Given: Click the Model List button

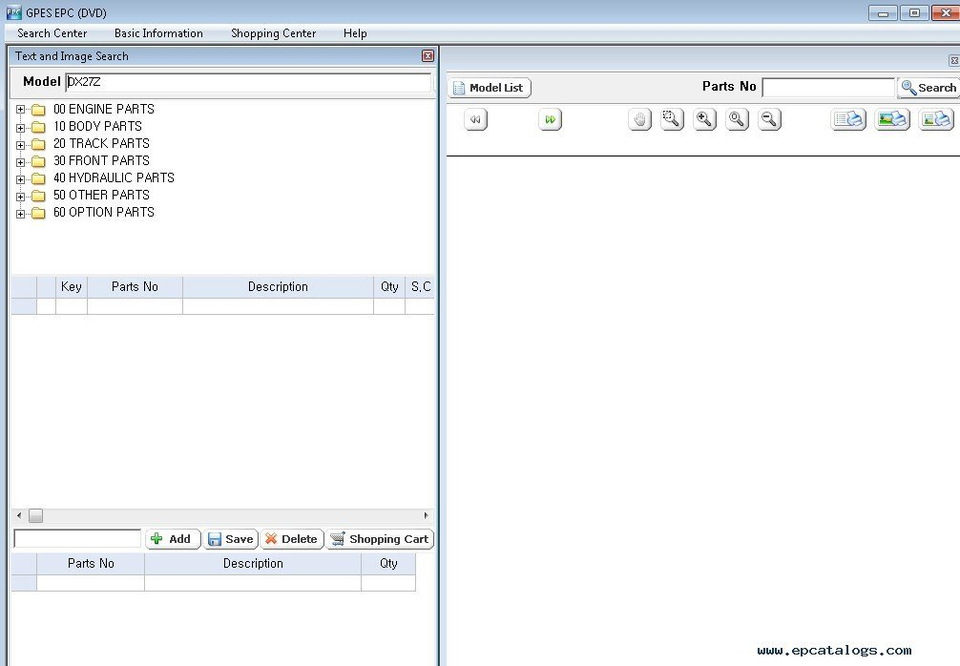Looking at the screenshot, I should point(489,88).
